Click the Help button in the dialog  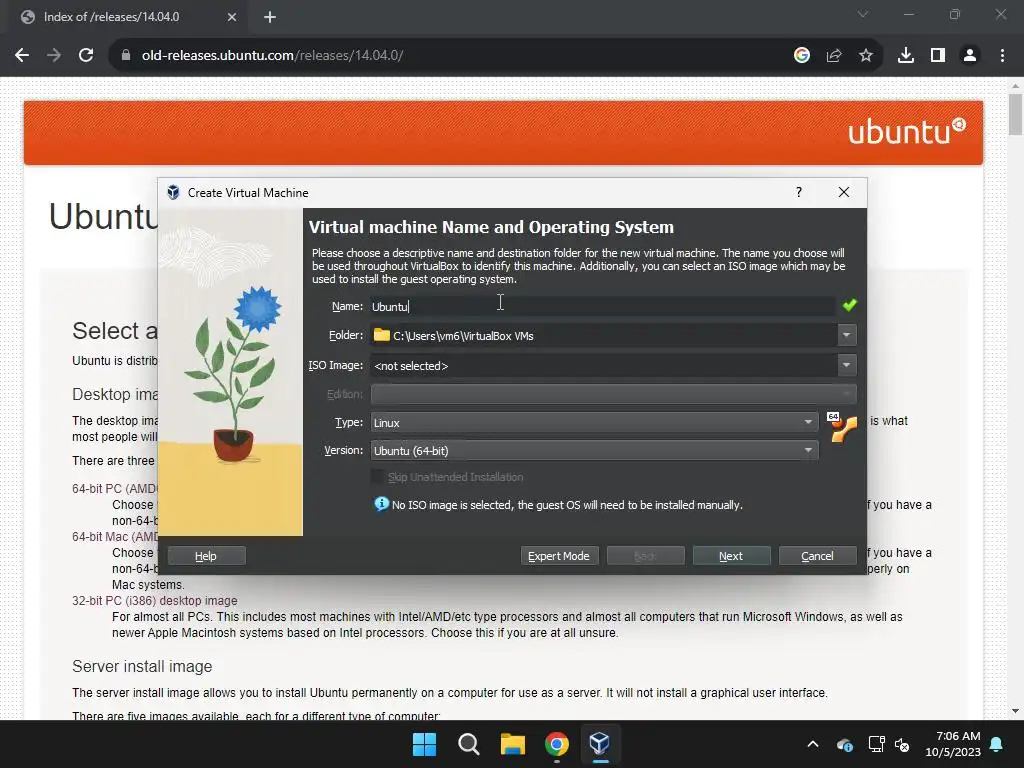[x=206, y=556]
